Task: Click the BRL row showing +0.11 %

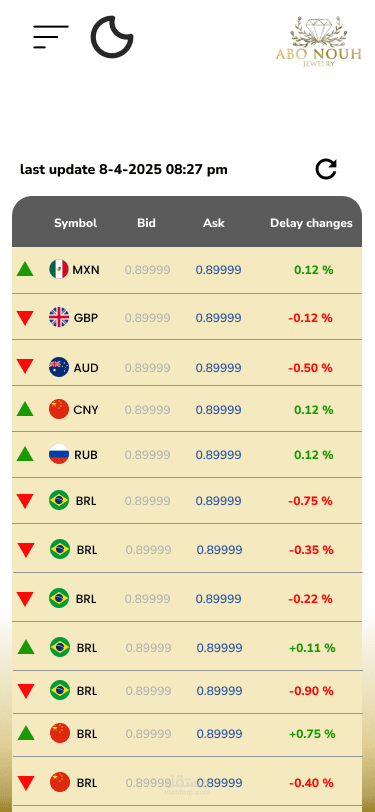Action: coord(187,647)
